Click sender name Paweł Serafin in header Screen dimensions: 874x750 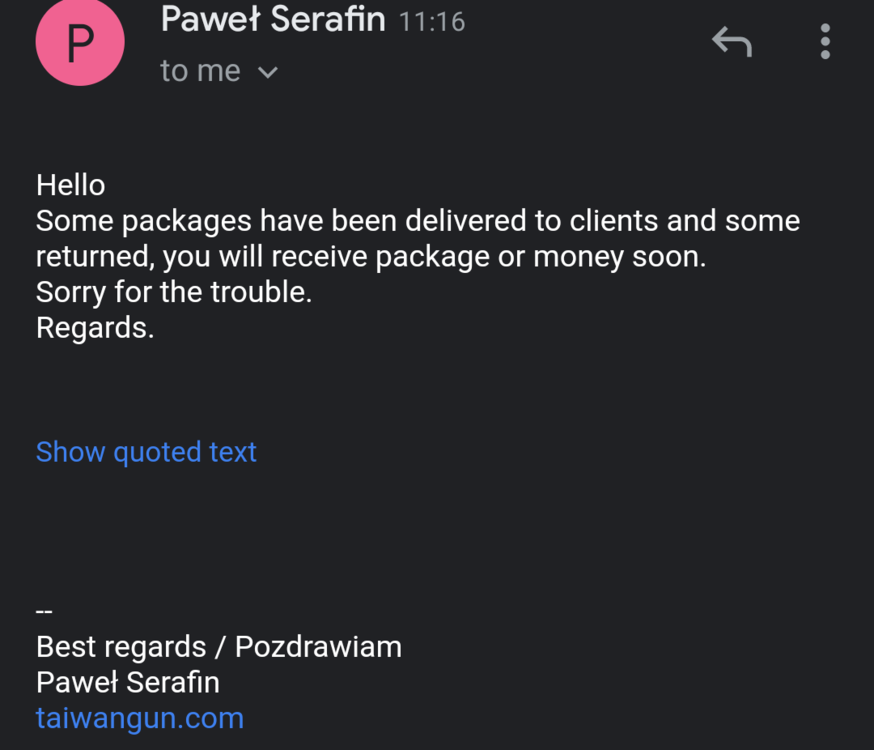click(273, 19)
